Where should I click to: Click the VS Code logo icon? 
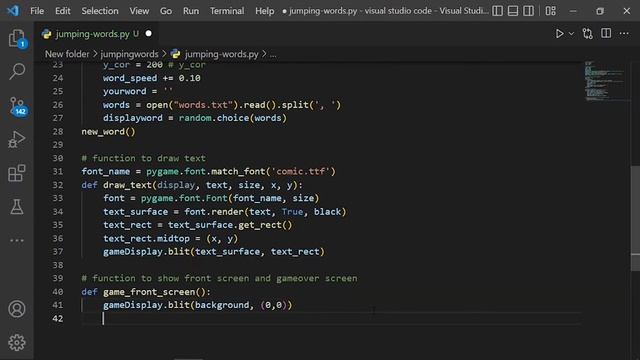pyautogui.click(x=13, y=11)
